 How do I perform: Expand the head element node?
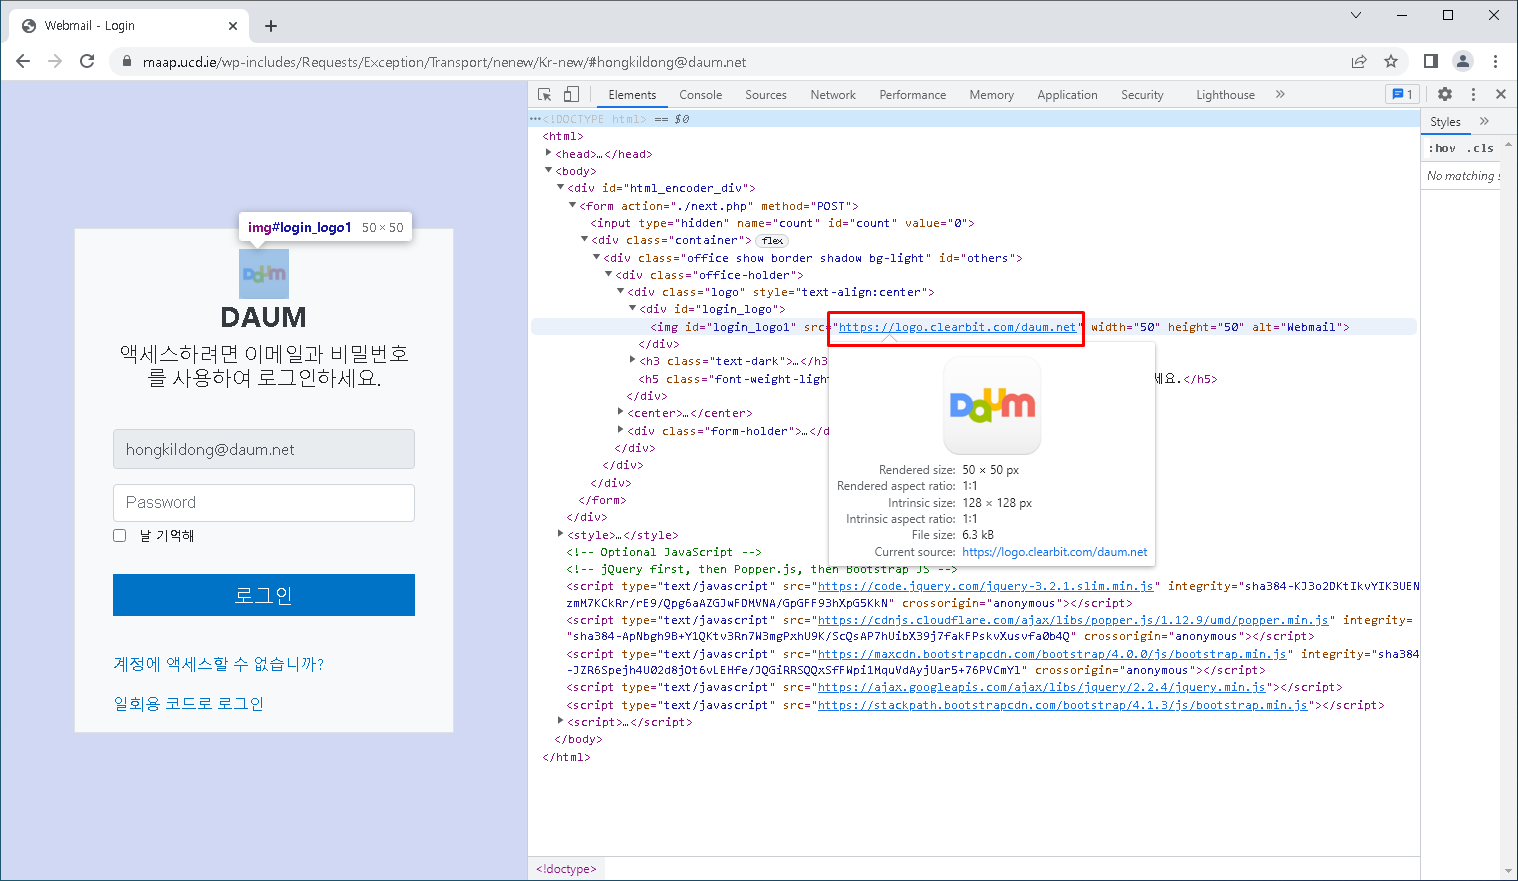(x=548, y=153)
